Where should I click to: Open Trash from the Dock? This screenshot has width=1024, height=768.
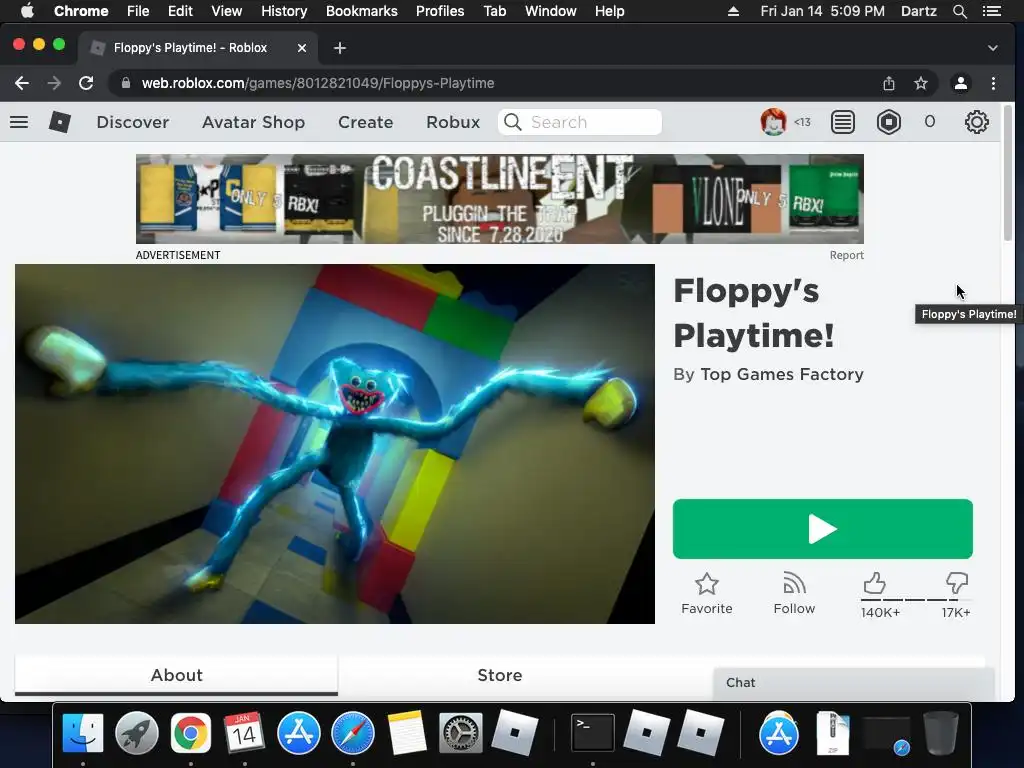(x=940, y=733)
